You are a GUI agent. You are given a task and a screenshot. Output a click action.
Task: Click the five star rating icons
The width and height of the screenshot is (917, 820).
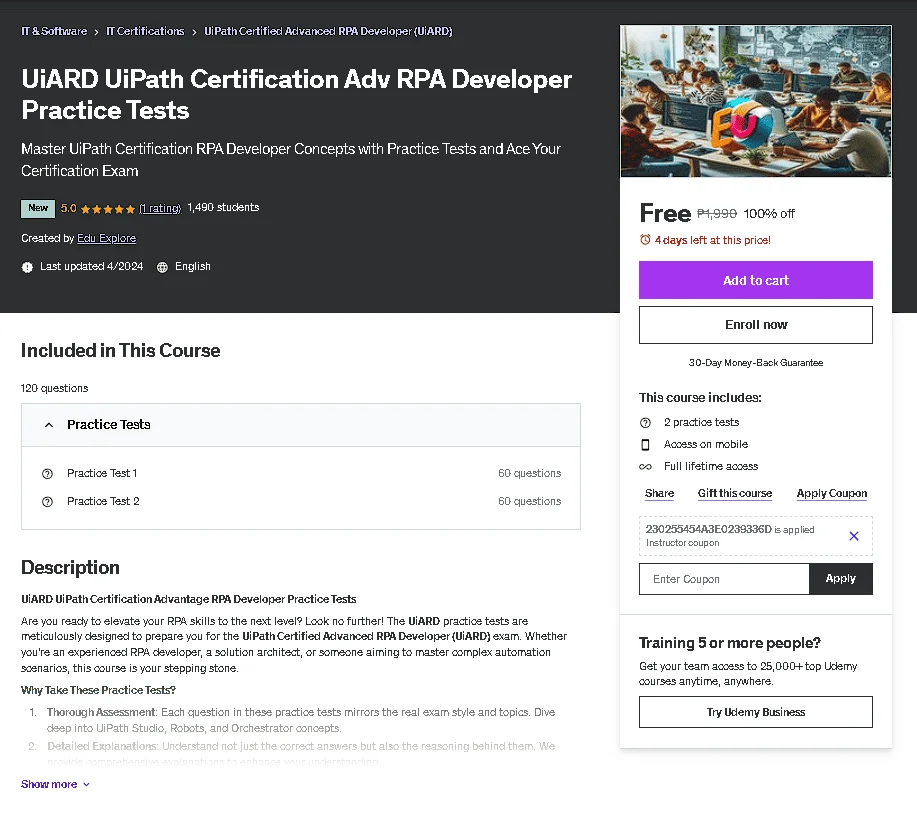click(x=108, y=209)
